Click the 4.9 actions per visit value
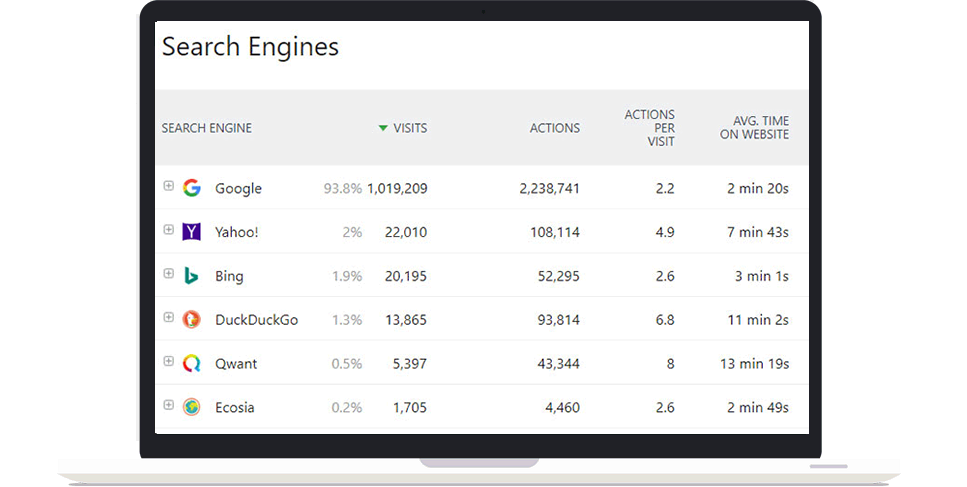The width and height of the screenshot is (967, 487). (x=665, y=232)
